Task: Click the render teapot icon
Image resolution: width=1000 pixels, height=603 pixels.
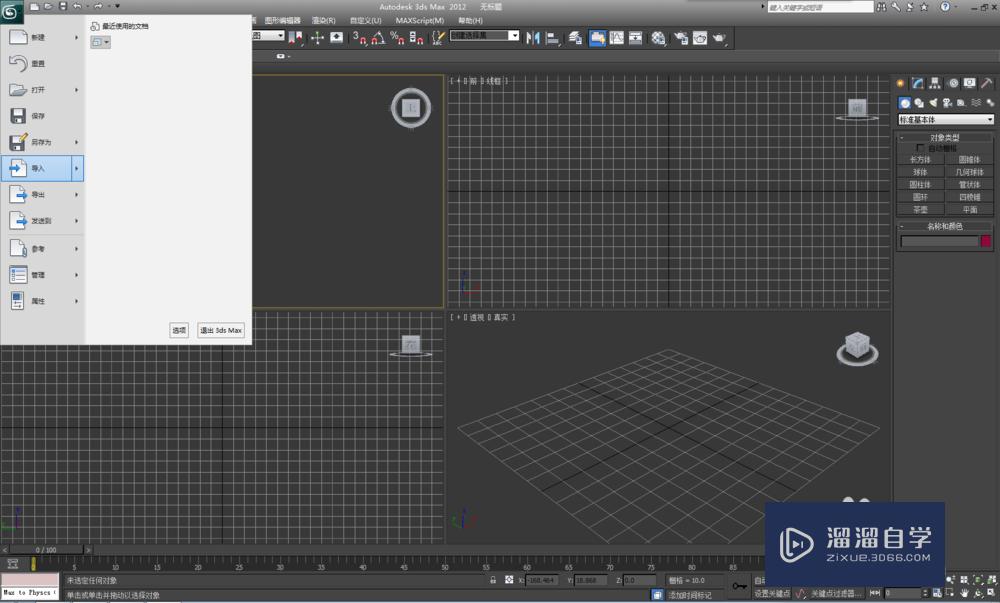Action: pyautogui.click(x=719, y=38)
